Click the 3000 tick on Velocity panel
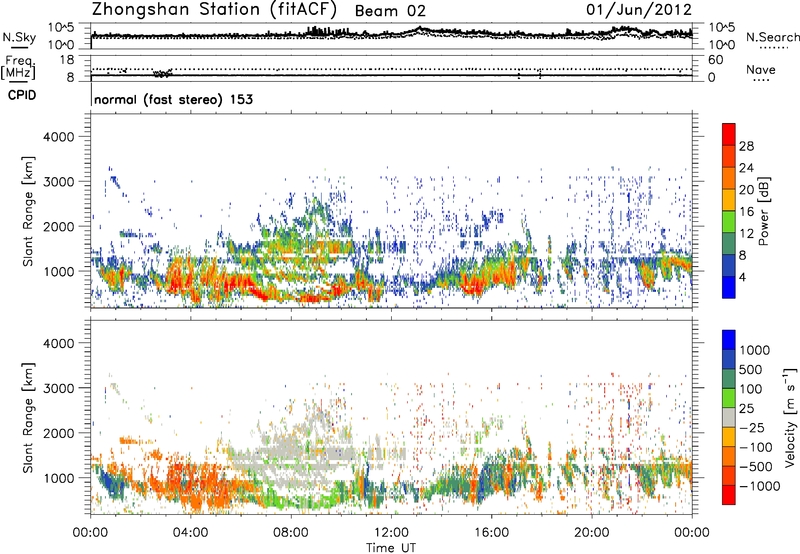This screenshot has height=554, width=800. tap(58, 388)
